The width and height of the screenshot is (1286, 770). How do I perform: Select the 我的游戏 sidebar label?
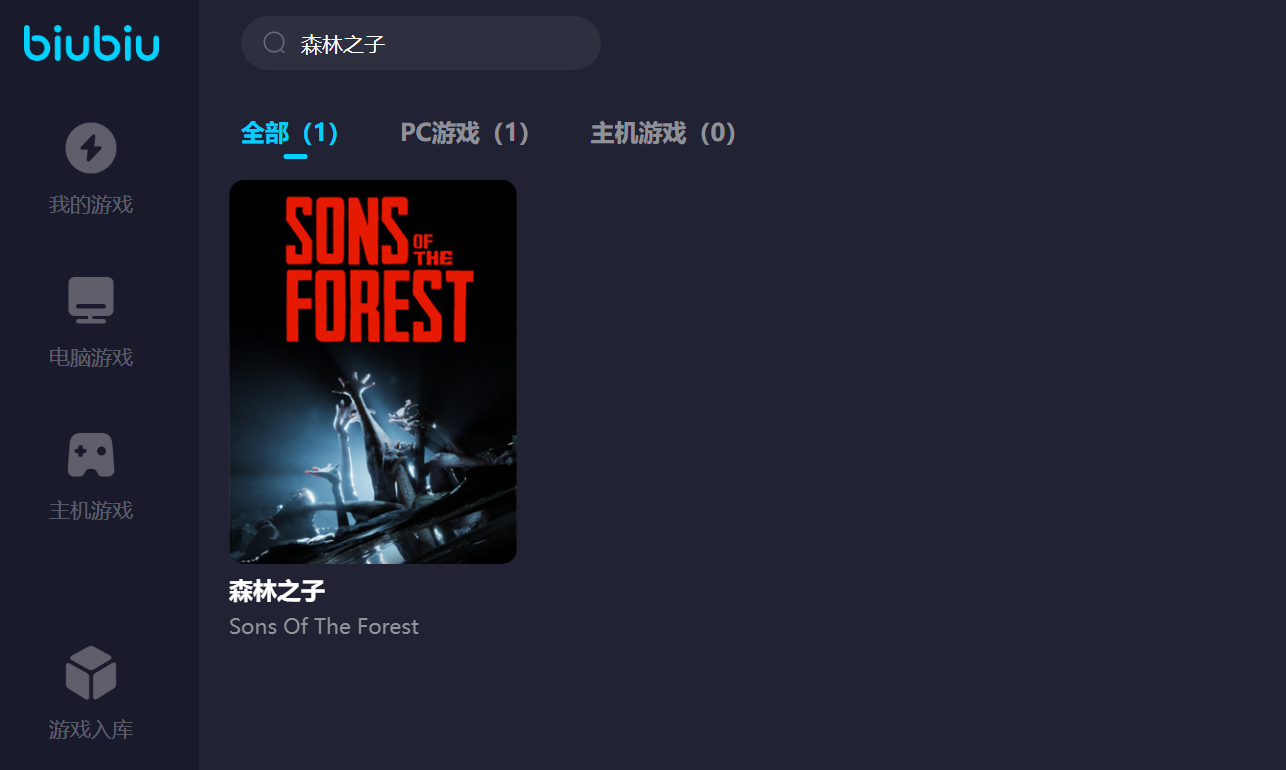(91, 205)
